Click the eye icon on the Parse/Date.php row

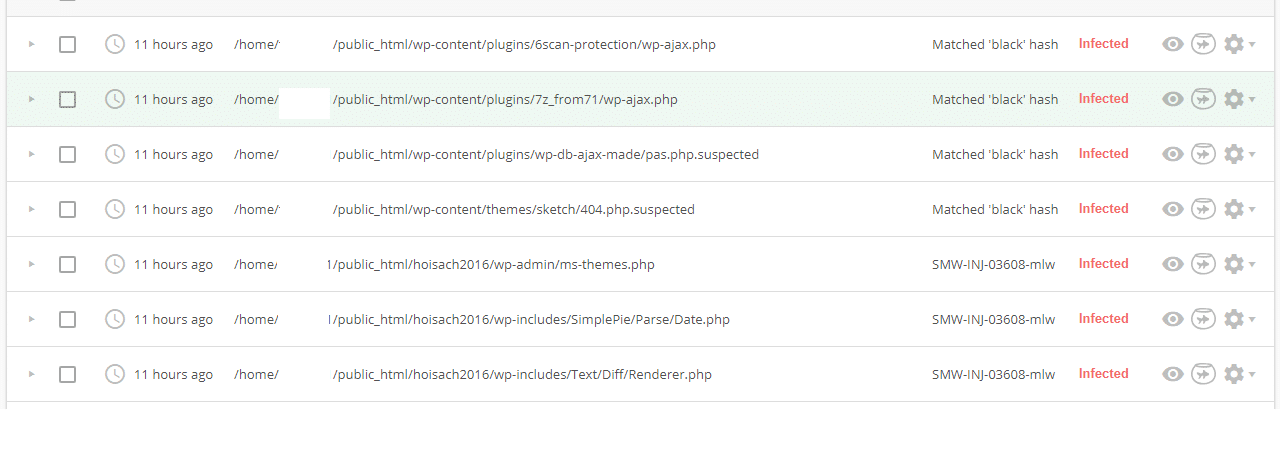(x=1173, y=319)
